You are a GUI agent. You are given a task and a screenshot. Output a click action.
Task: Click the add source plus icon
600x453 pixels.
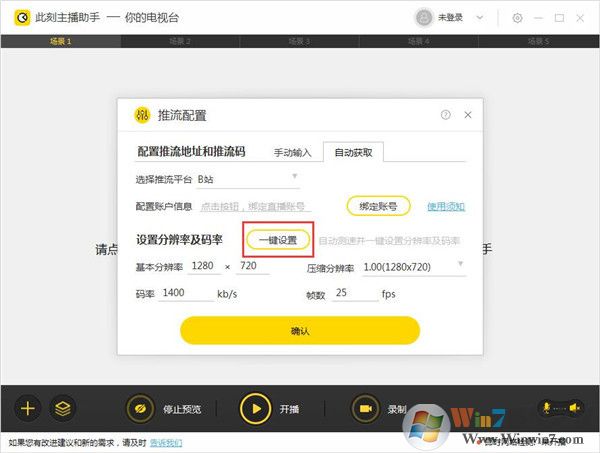pyautogui.click(x=28, y=408)
